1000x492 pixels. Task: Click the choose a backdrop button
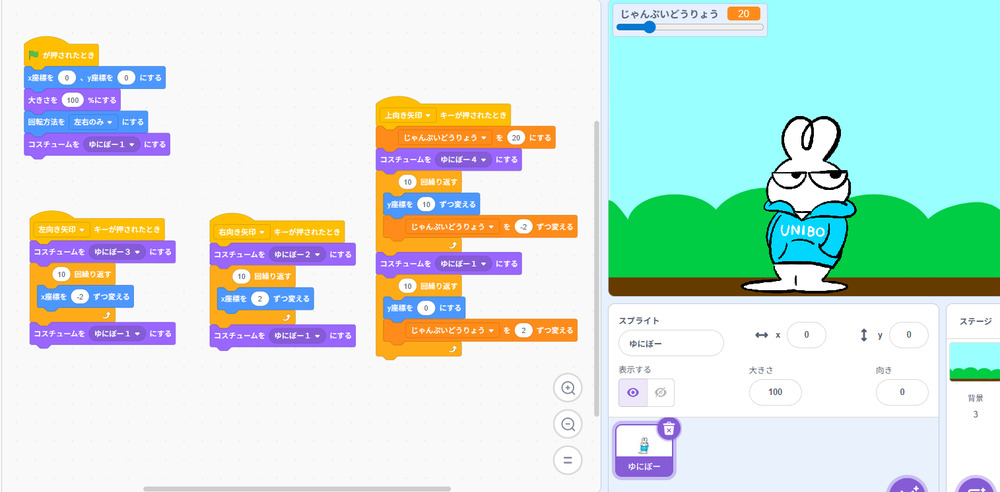(x=975, y=486)
